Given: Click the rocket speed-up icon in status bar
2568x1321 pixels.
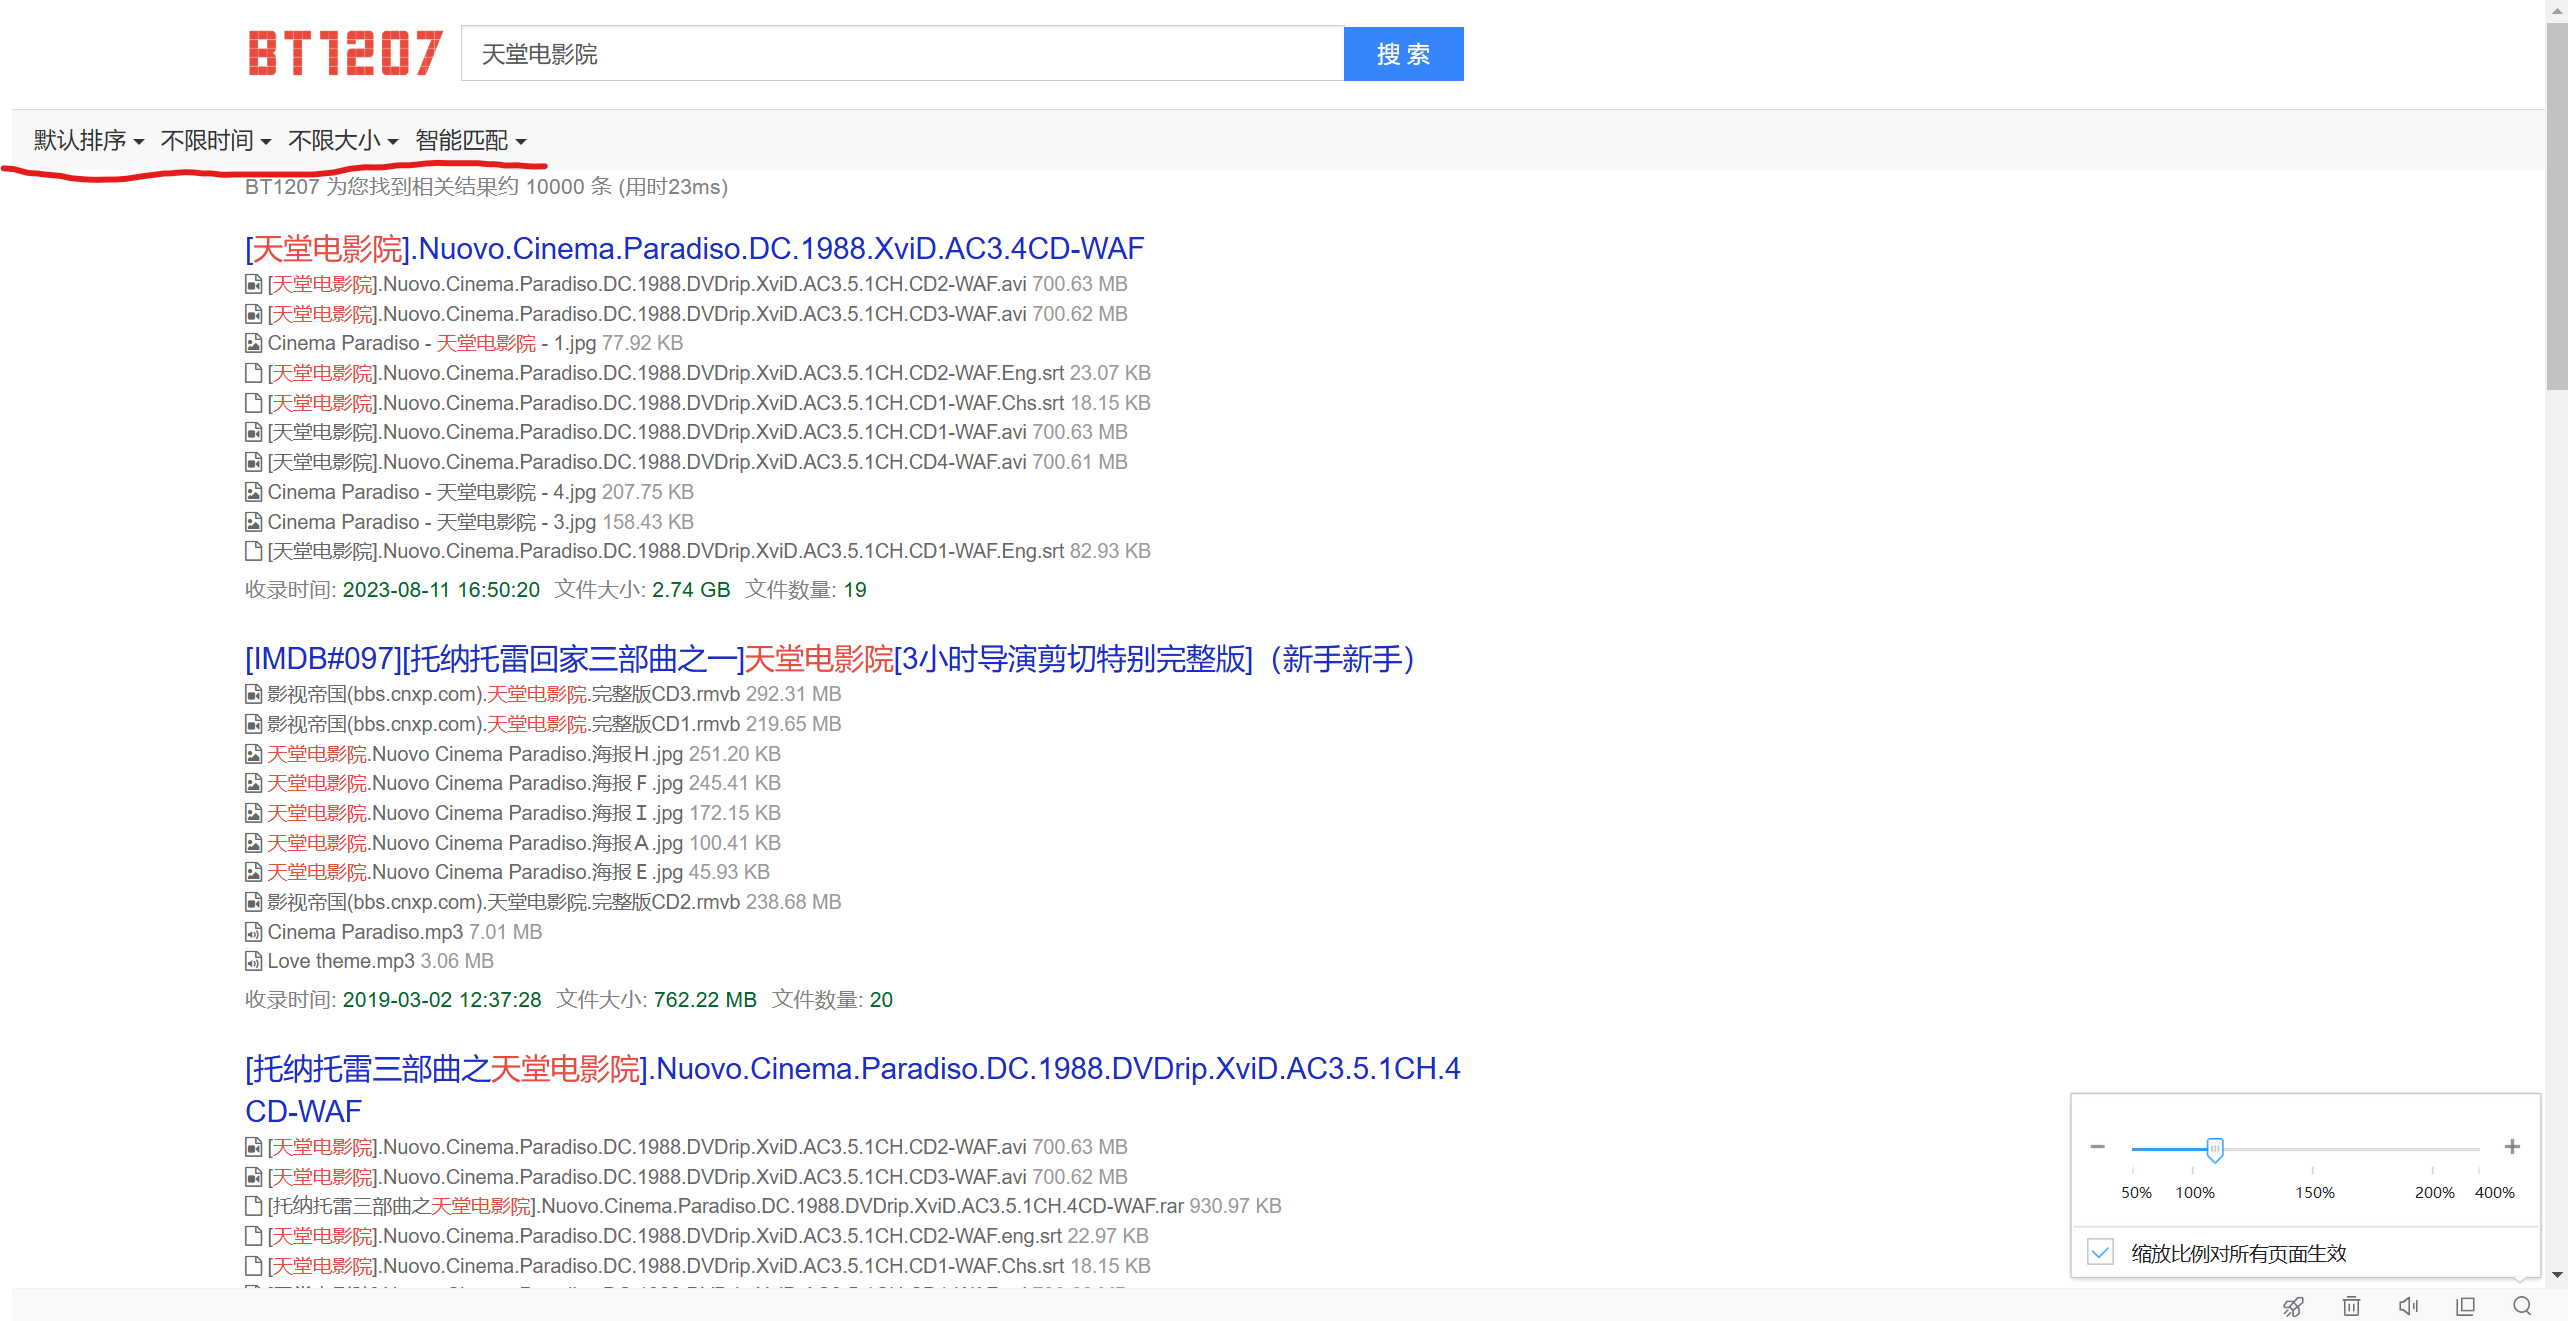Looking at the screenshot, I should pos(2293,1305).
